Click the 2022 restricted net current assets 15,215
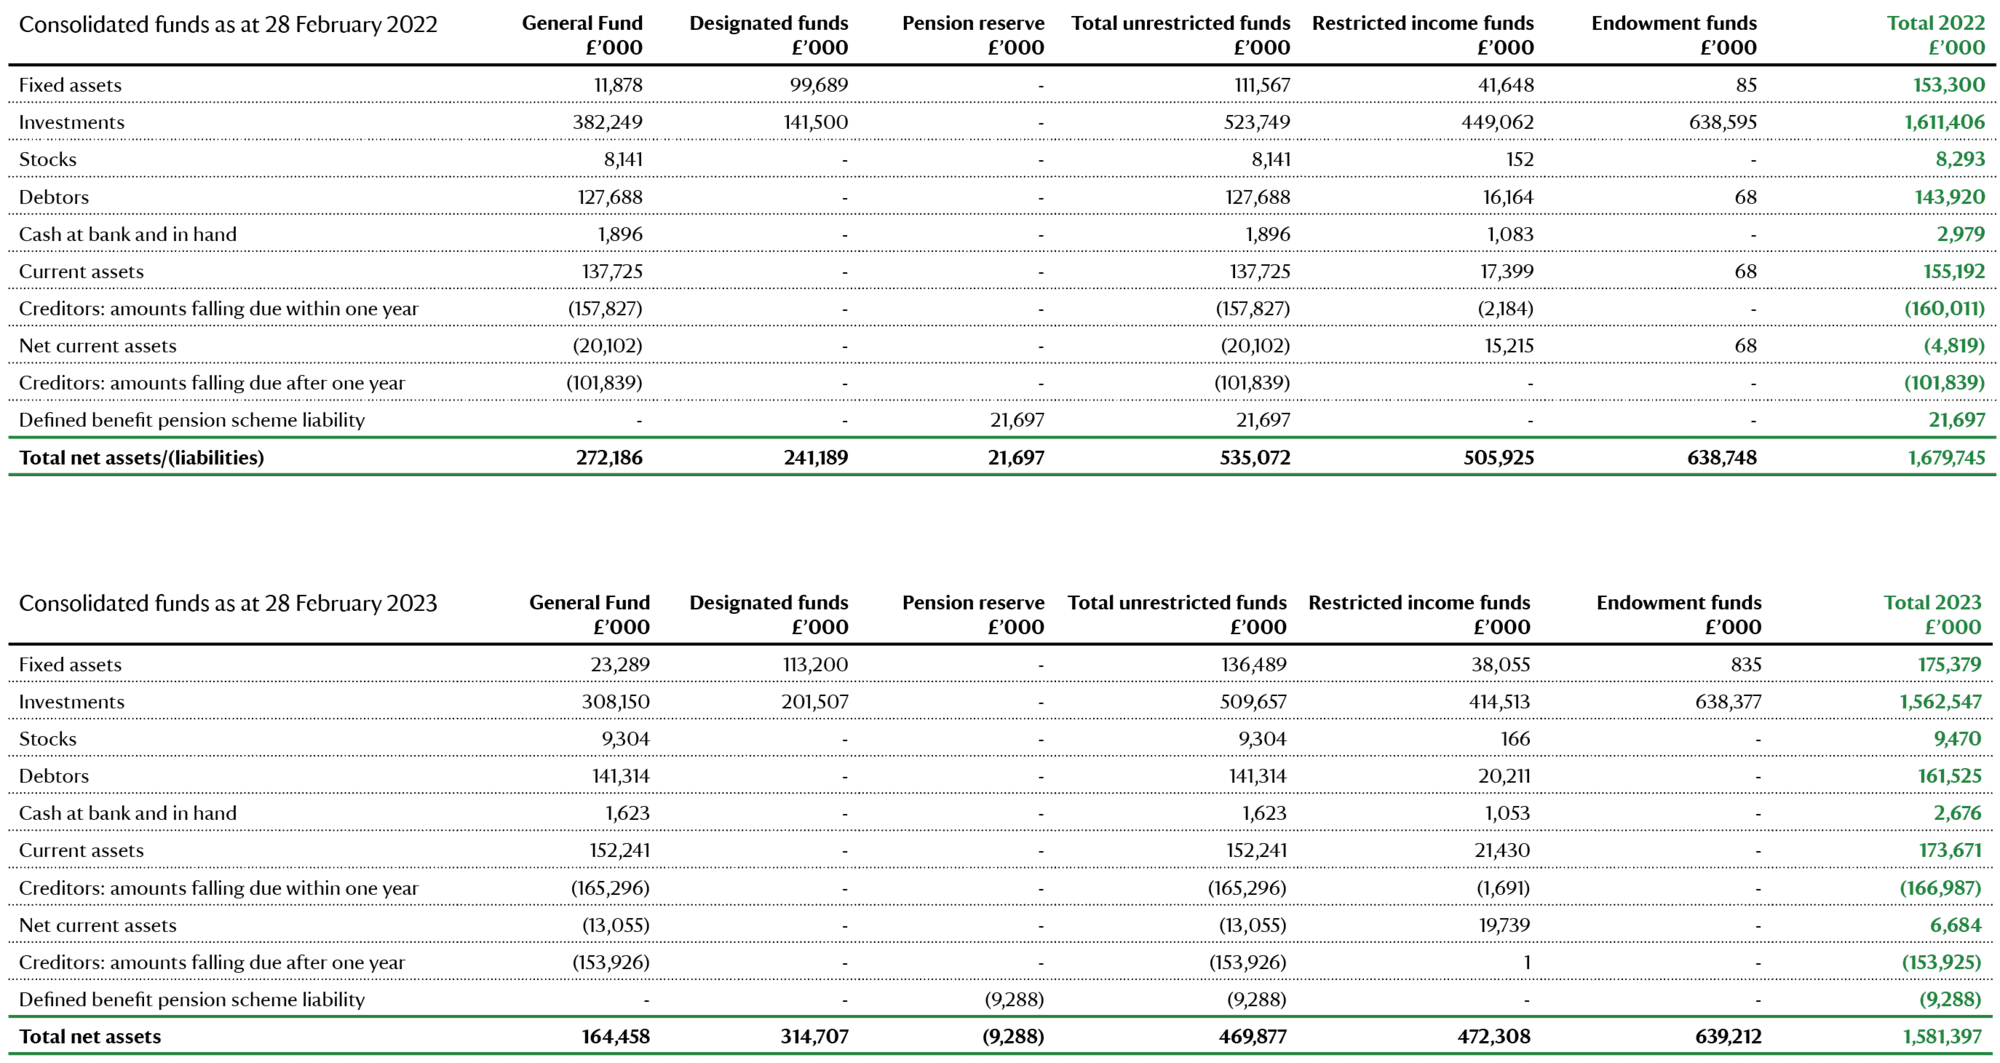Screen dimensions: 2000x1063 pyautogui.click(x=1508, y=346)
